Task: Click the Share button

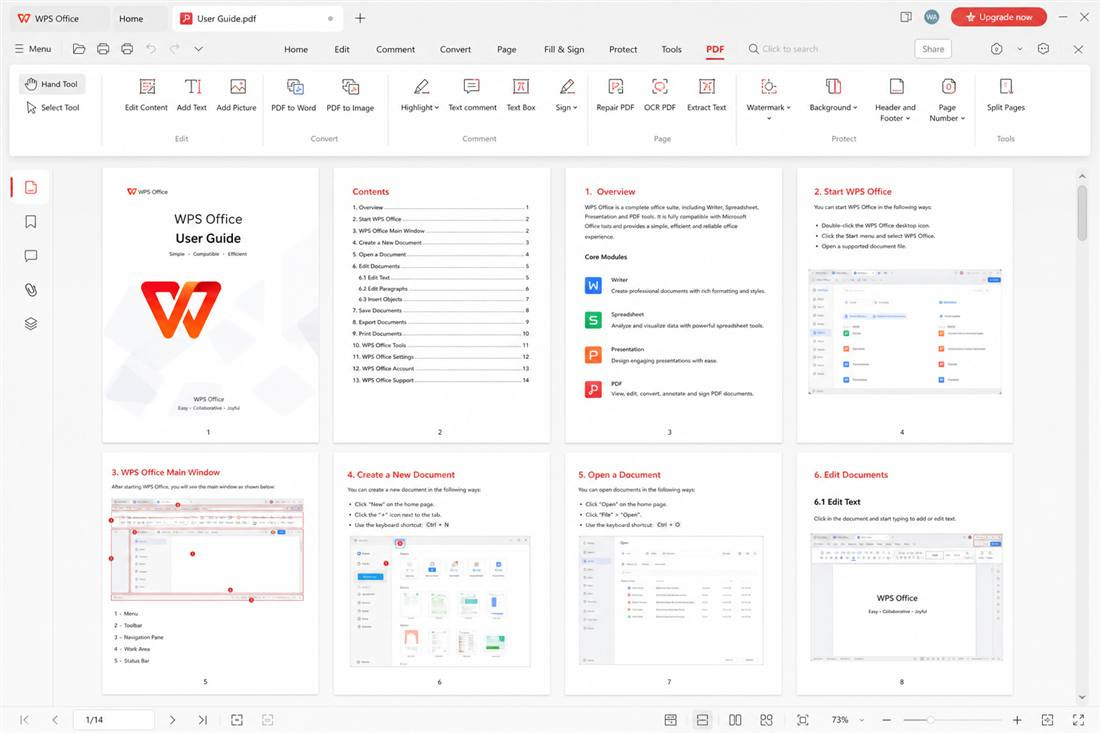Action: [x=933, y=49]
